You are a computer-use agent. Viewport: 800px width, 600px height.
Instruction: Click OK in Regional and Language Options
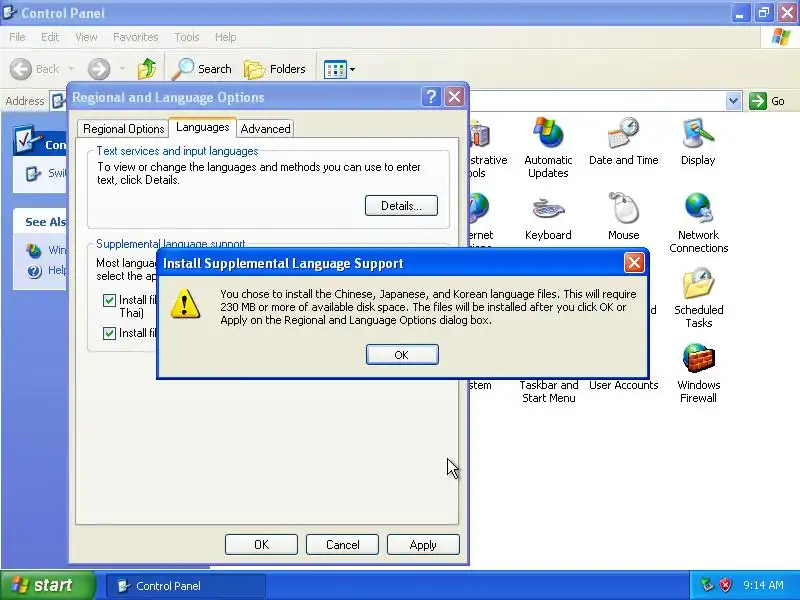(x=261, y=544)
